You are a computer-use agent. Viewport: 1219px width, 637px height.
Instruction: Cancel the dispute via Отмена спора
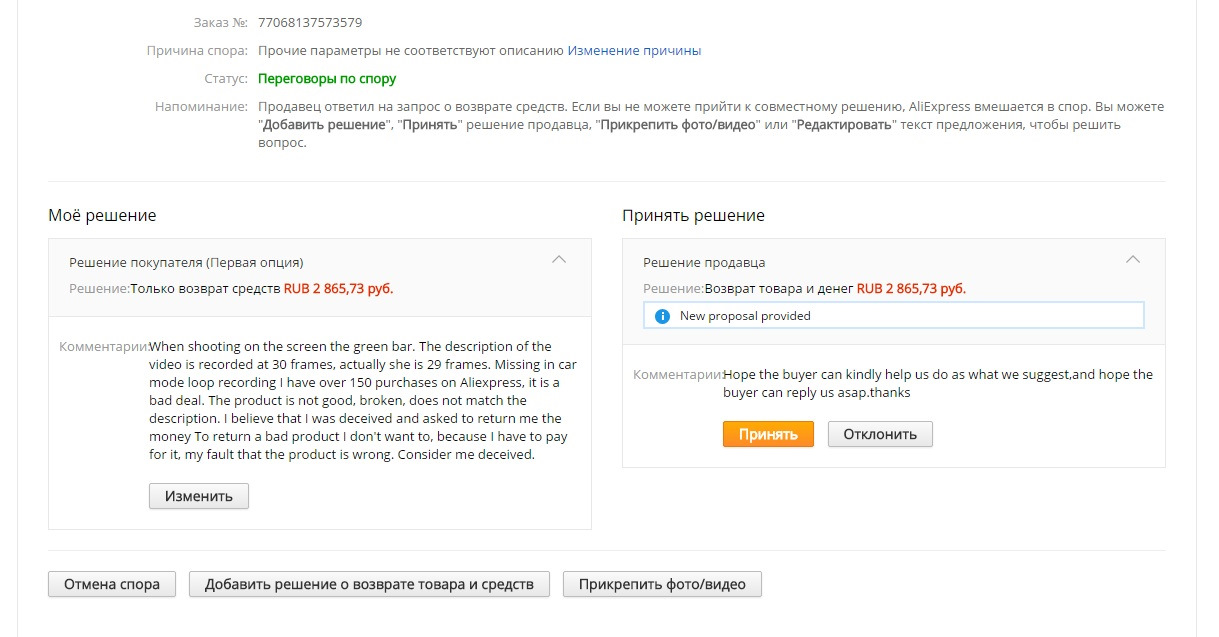point(112,584)
